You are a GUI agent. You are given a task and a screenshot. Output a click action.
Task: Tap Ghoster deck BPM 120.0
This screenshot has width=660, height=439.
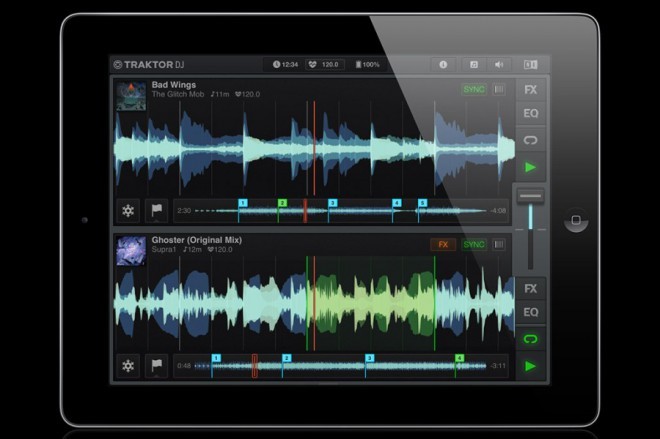click(x=220, y=250)
